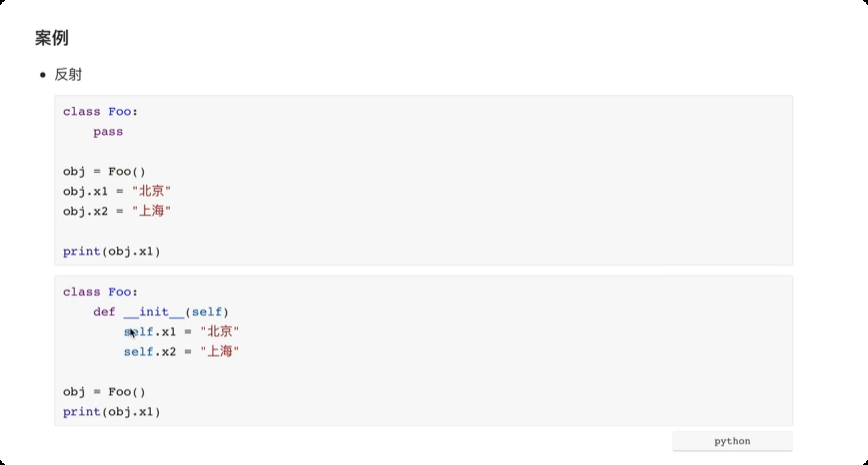The image size is (868, 465).
Task: Click the def keyword in second code block
Action: tap(104, 311)
